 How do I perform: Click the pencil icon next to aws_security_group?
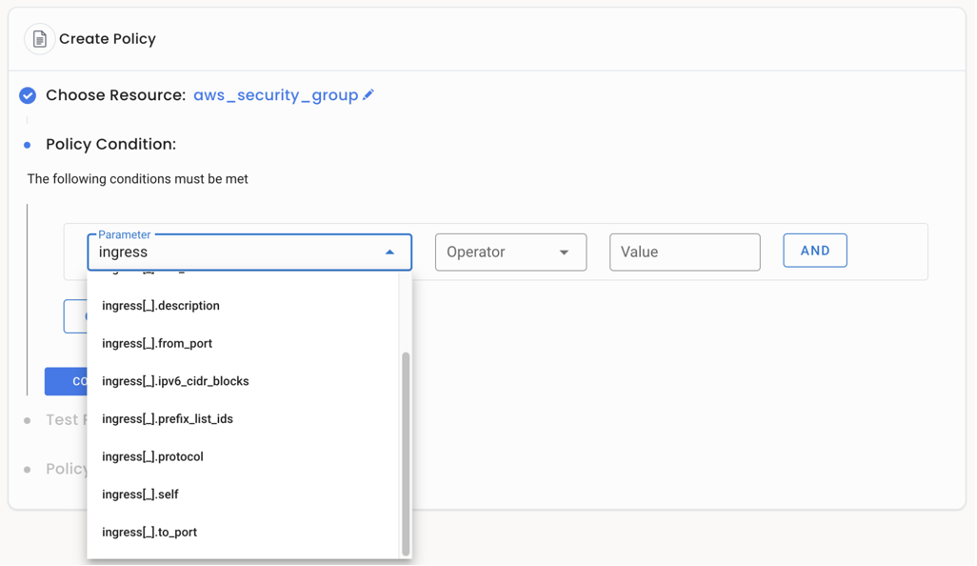click(x=369, y=95)
